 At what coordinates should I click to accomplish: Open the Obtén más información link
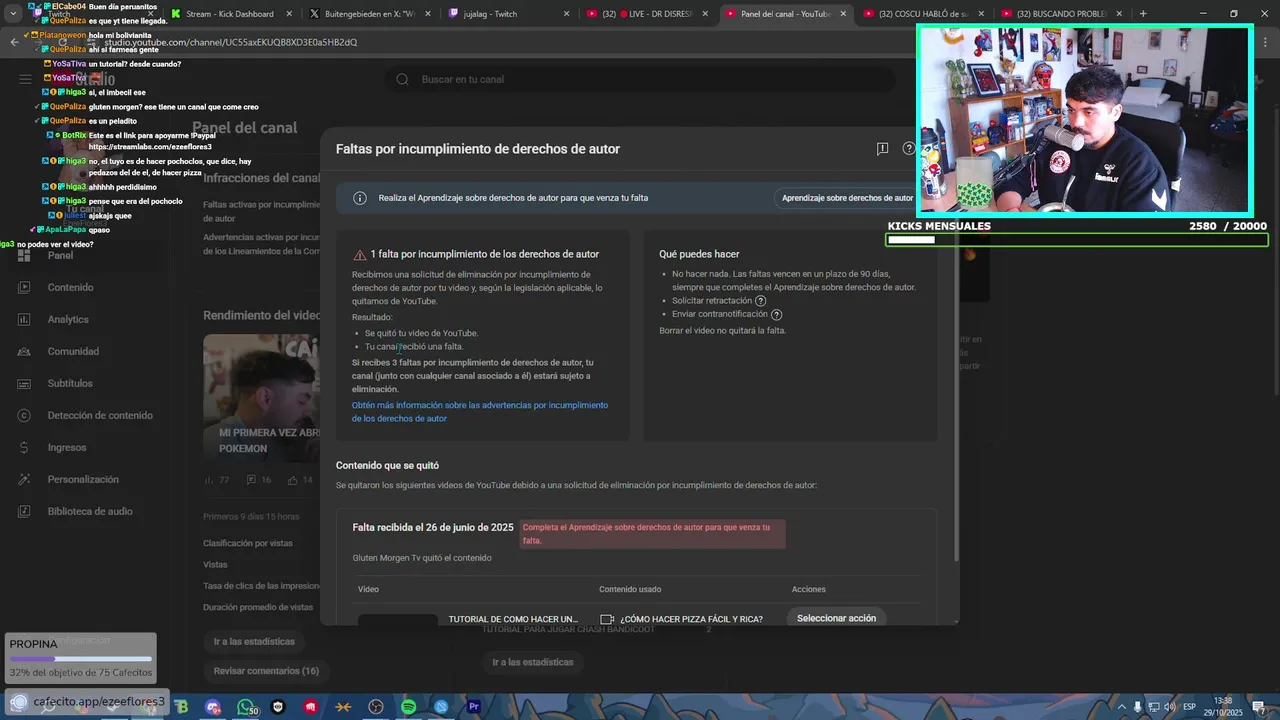pos(480,412)
